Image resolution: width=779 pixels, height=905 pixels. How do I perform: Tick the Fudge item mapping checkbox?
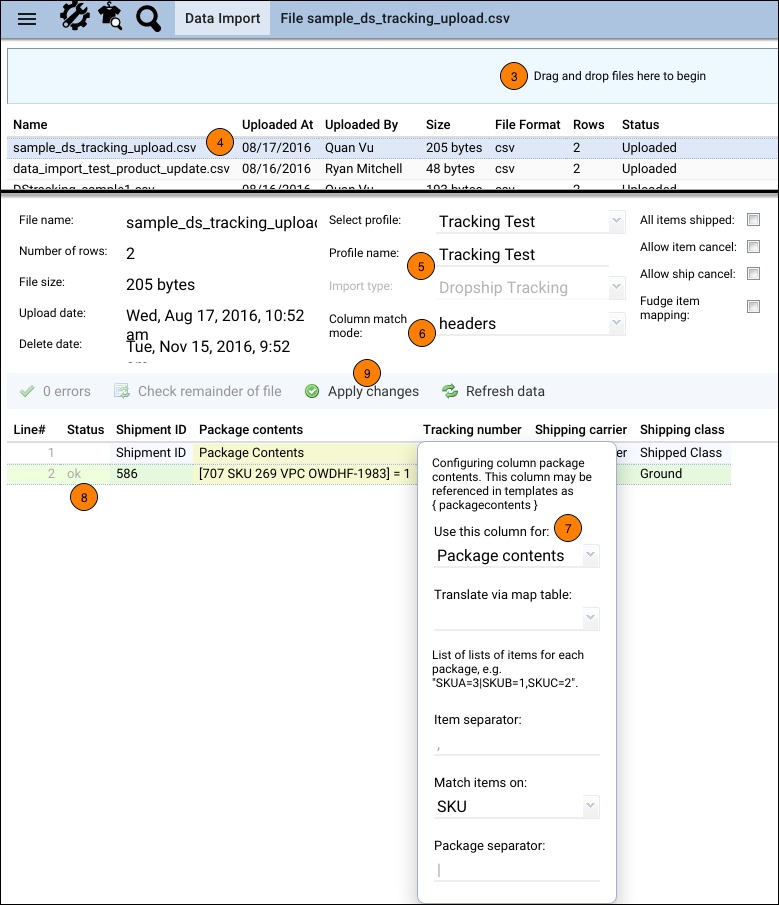pyautogui.click(x=753, y=306)
